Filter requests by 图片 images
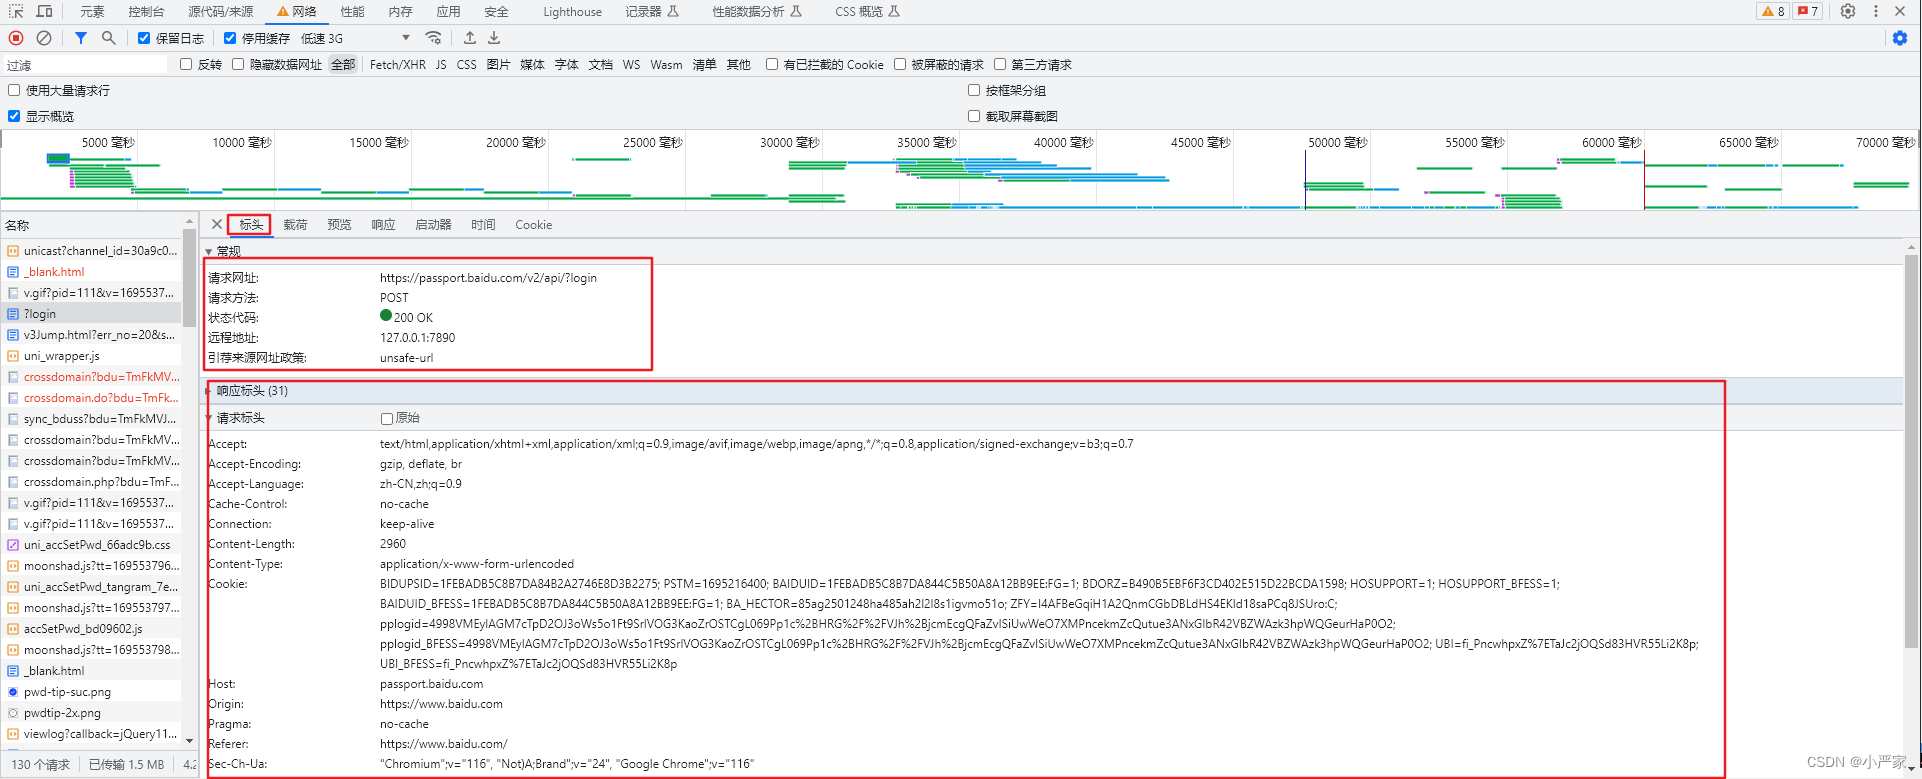Screen dimensions: 1922x779 [498, 64]
